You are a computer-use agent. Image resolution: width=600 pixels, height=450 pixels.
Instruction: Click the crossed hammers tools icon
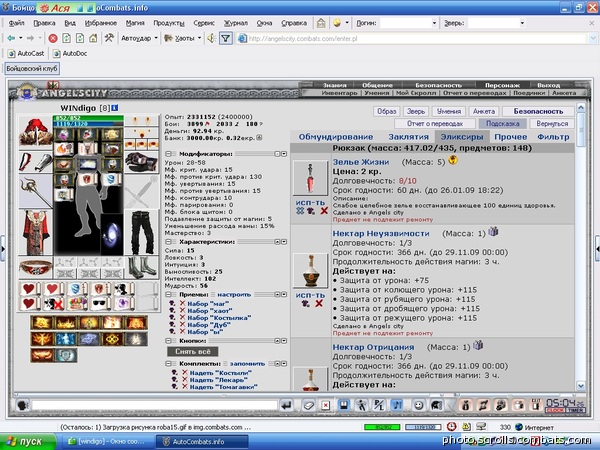click(x=109, y=38)
